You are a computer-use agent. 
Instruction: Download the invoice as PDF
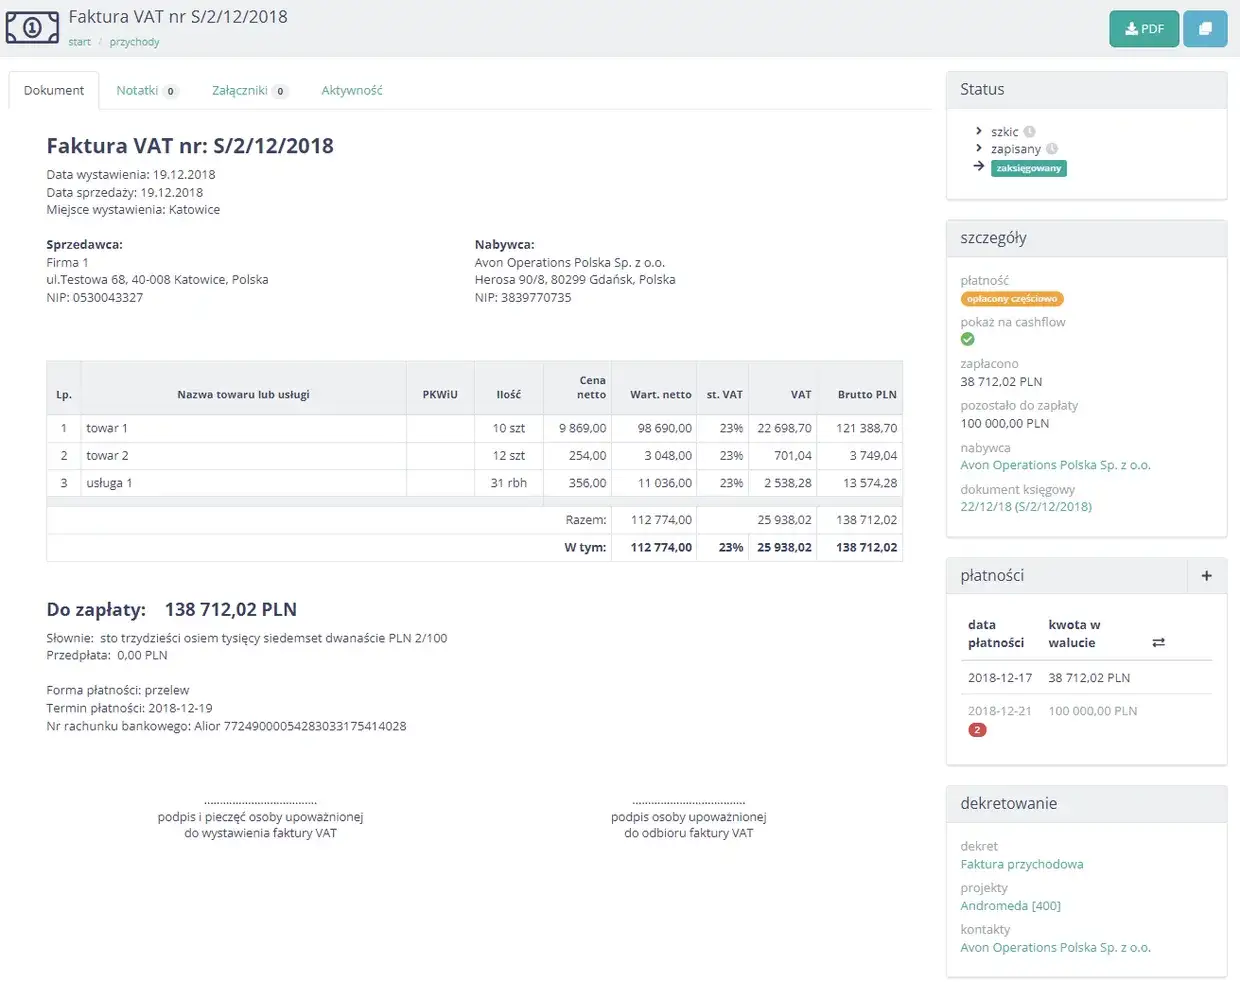pyautogui.click(x=1144, y=29)
